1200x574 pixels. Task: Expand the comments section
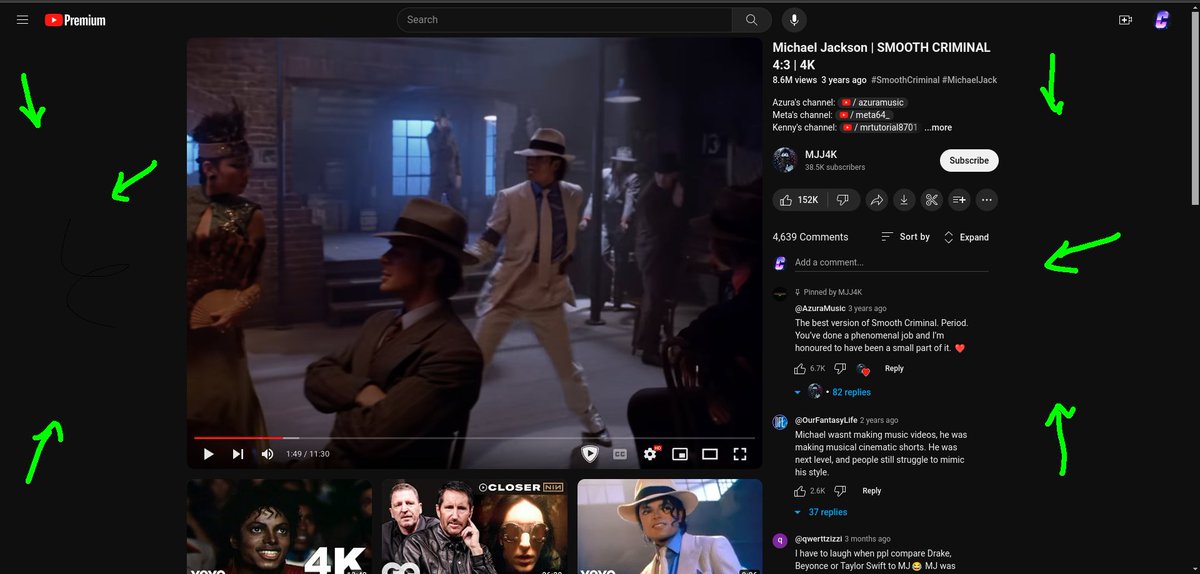click(966, 237)
